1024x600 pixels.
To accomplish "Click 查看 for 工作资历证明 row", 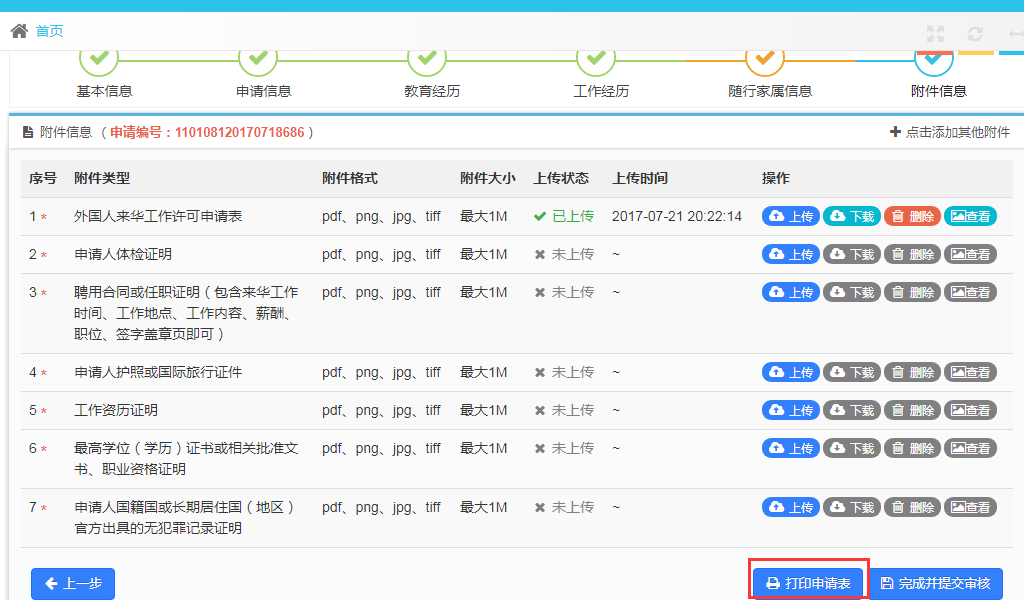I will pos(970,410).
